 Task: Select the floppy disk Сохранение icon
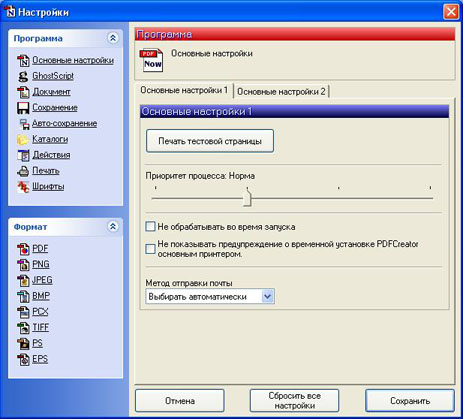click(23, 108)
